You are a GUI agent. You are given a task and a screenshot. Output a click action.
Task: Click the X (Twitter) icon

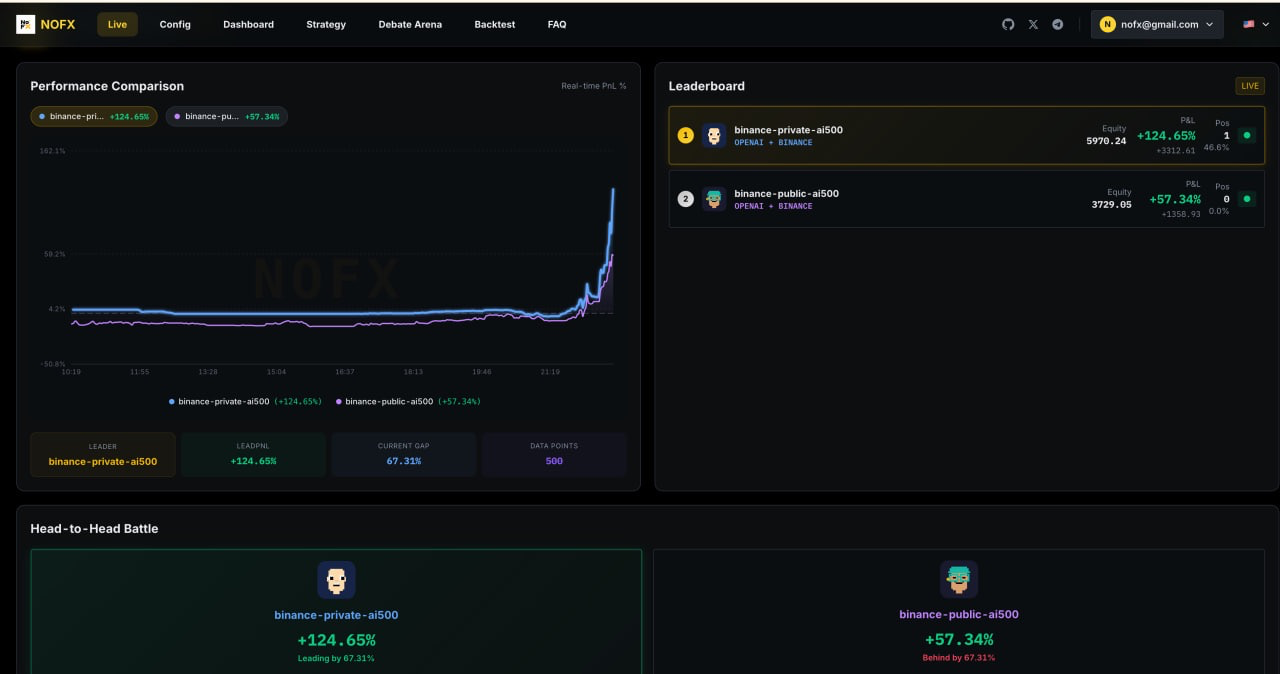[x=1033, y=24]
